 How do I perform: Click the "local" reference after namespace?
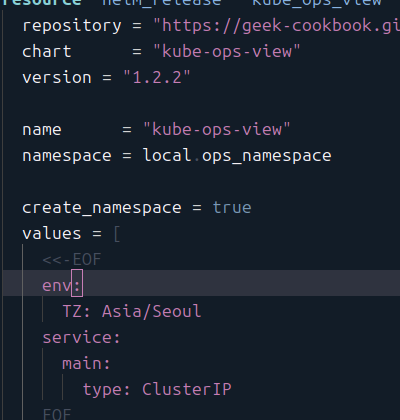167,155
